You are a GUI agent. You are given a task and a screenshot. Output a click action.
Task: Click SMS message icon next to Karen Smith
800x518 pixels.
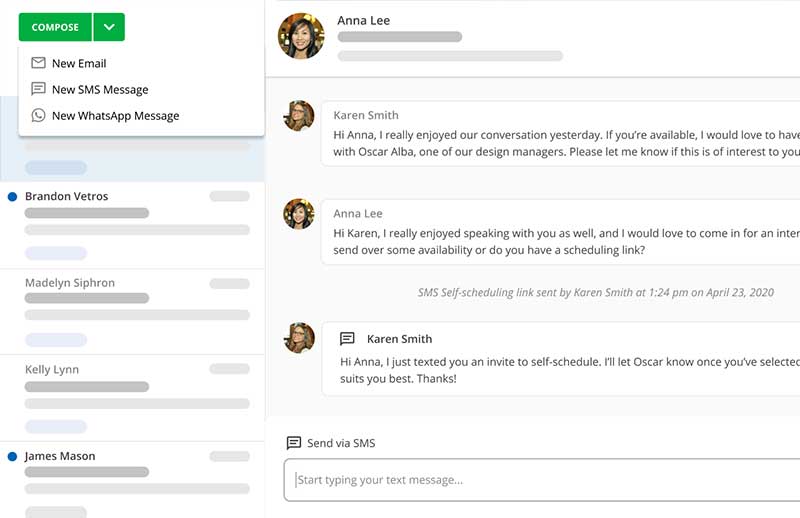point(347,339)
